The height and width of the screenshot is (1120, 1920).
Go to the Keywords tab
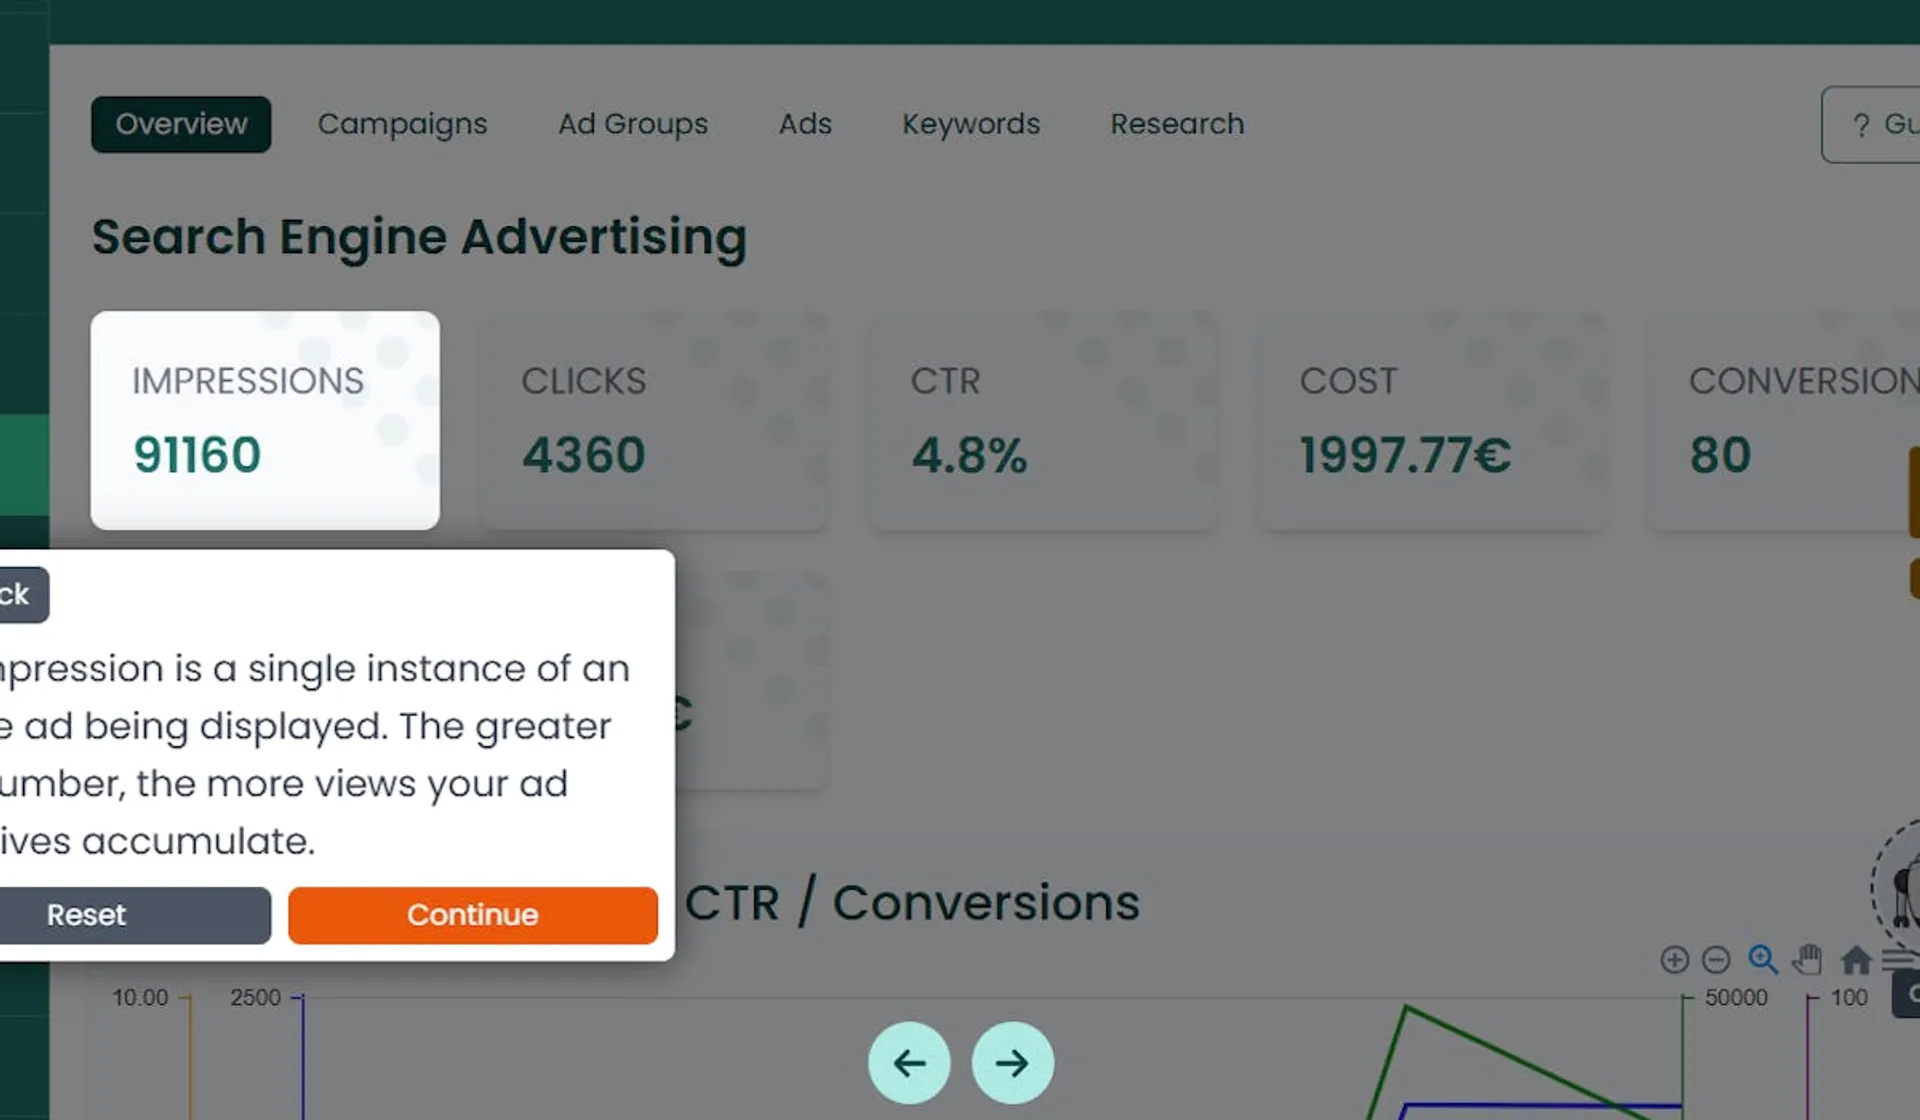click(971, 124)
